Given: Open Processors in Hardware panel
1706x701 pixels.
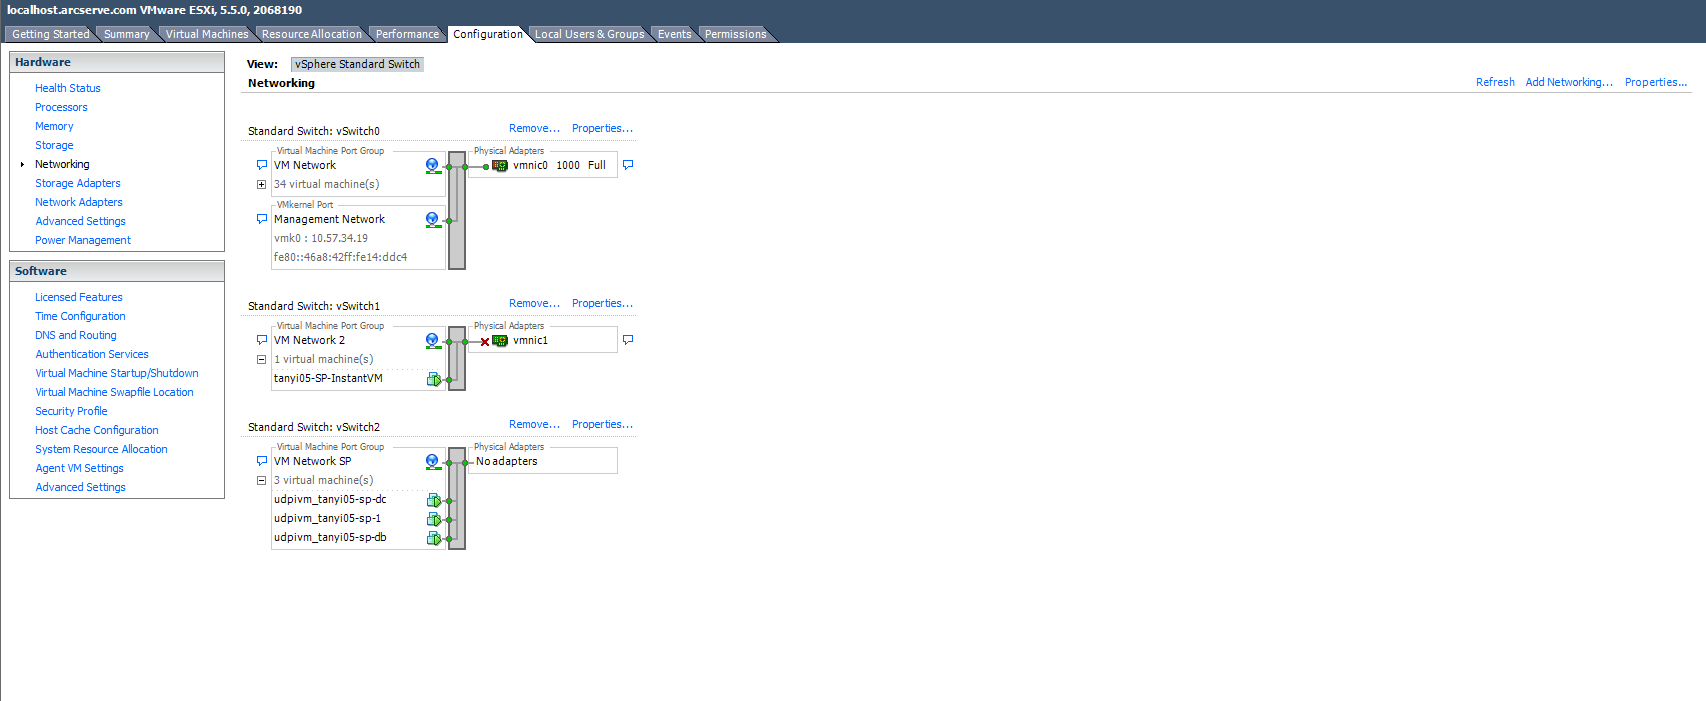Looking at the screenshot, I should (61, 107).
